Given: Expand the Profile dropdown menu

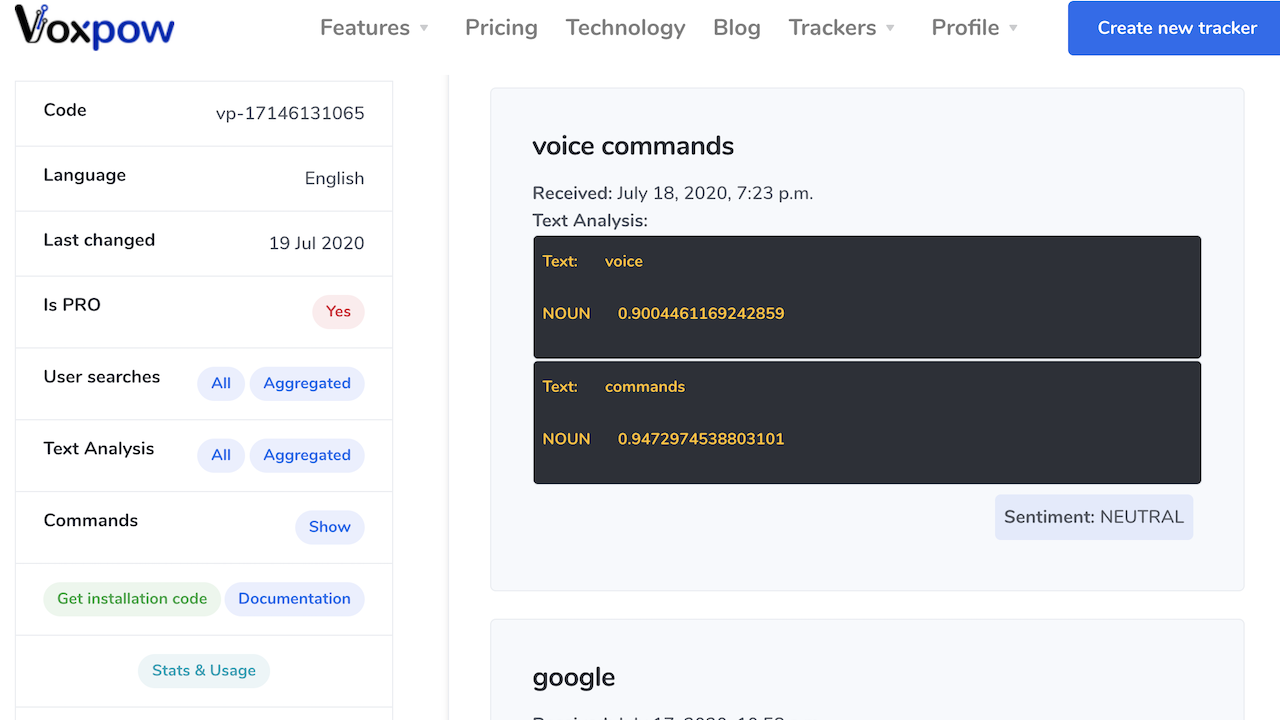Looking at the screenshot, I should 974,28.
